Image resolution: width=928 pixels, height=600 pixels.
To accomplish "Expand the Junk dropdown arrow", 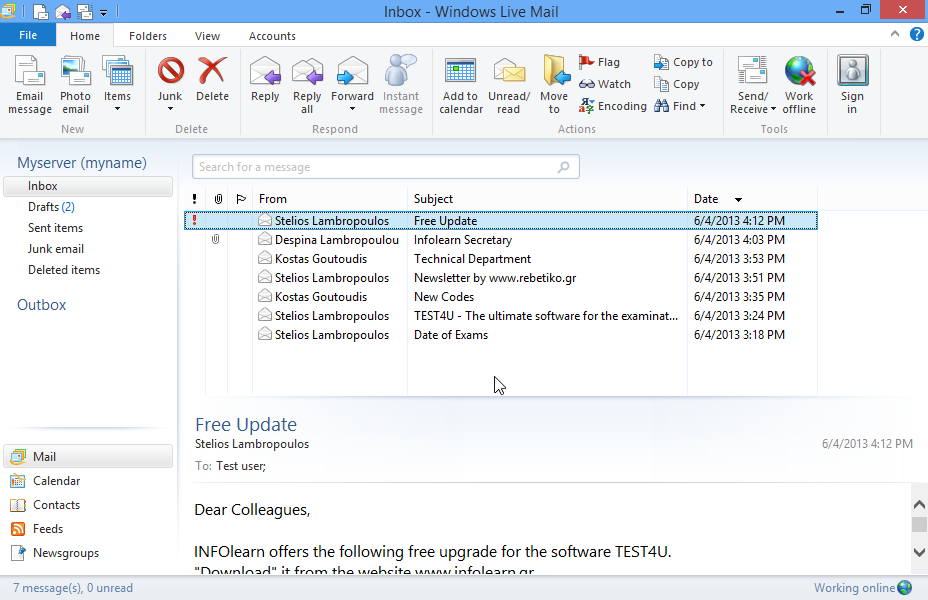I will coord(170,109).
